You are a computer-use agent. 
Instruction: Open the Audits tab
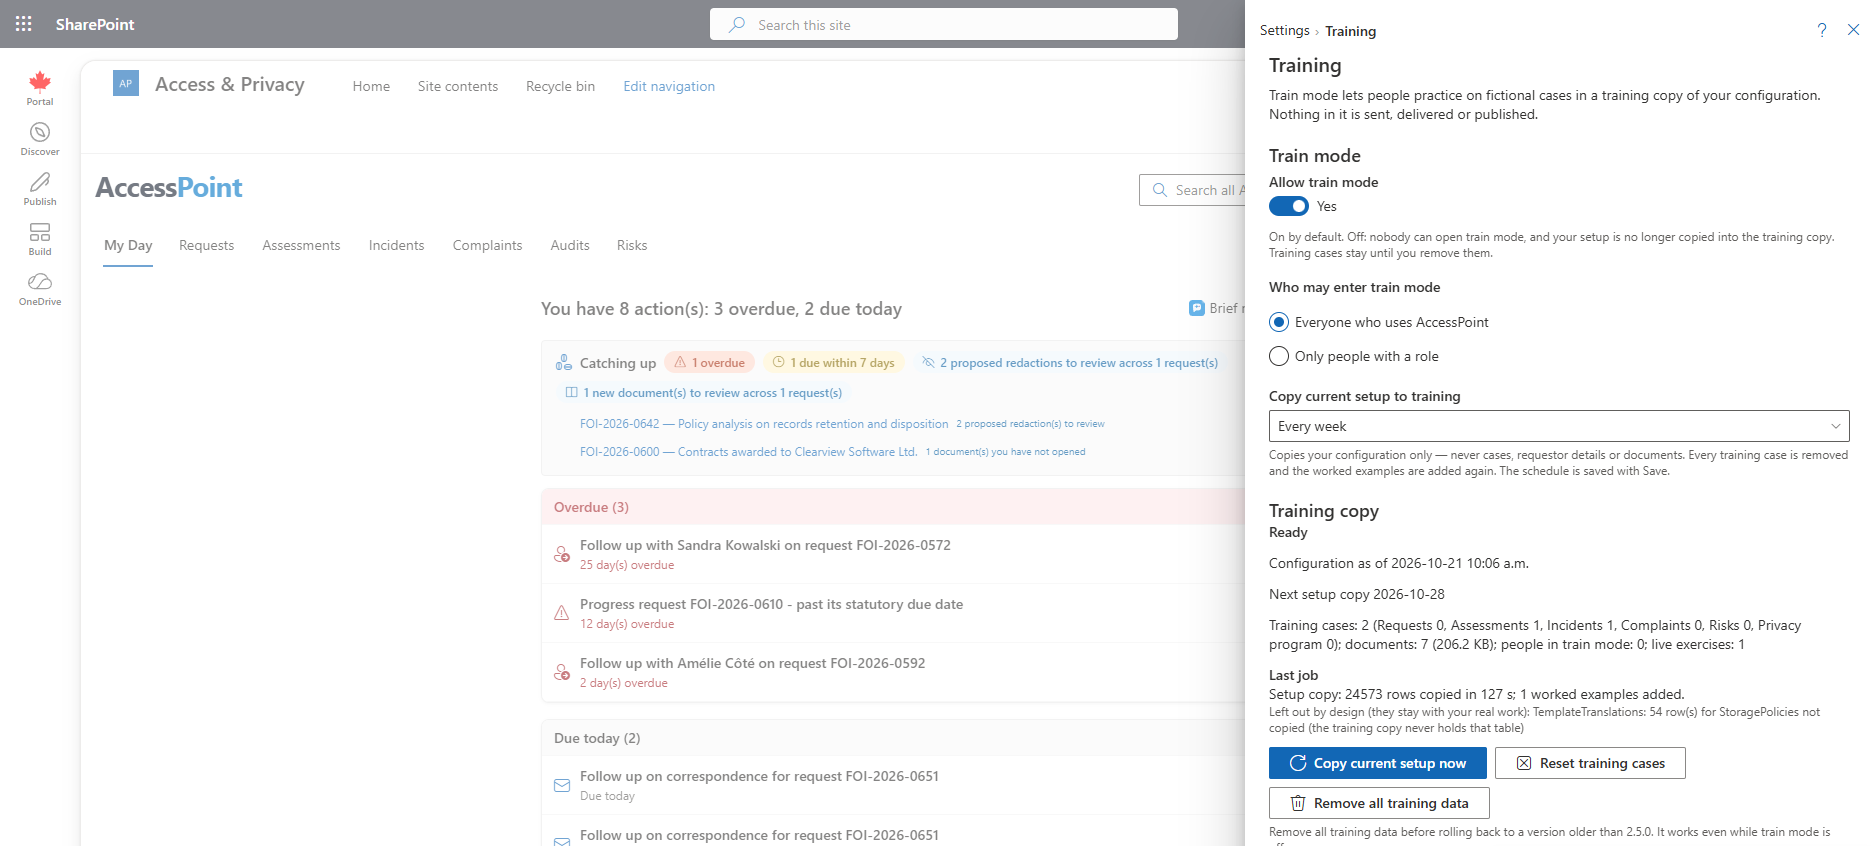coord(570,245)
